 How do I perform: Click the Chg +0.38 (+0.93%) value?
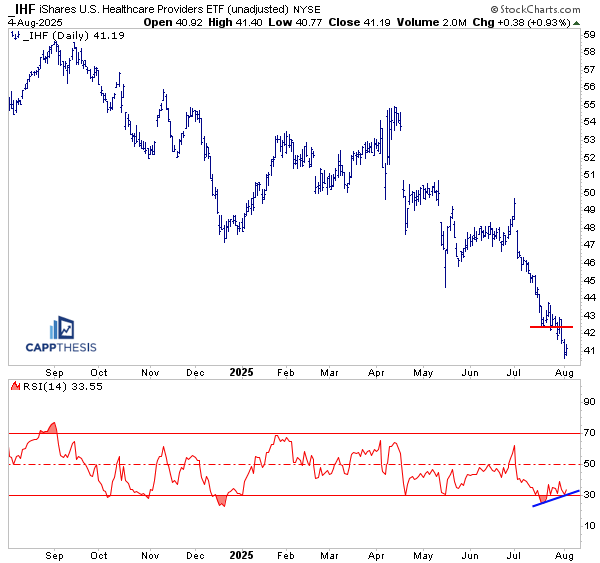tap(522, 23)
